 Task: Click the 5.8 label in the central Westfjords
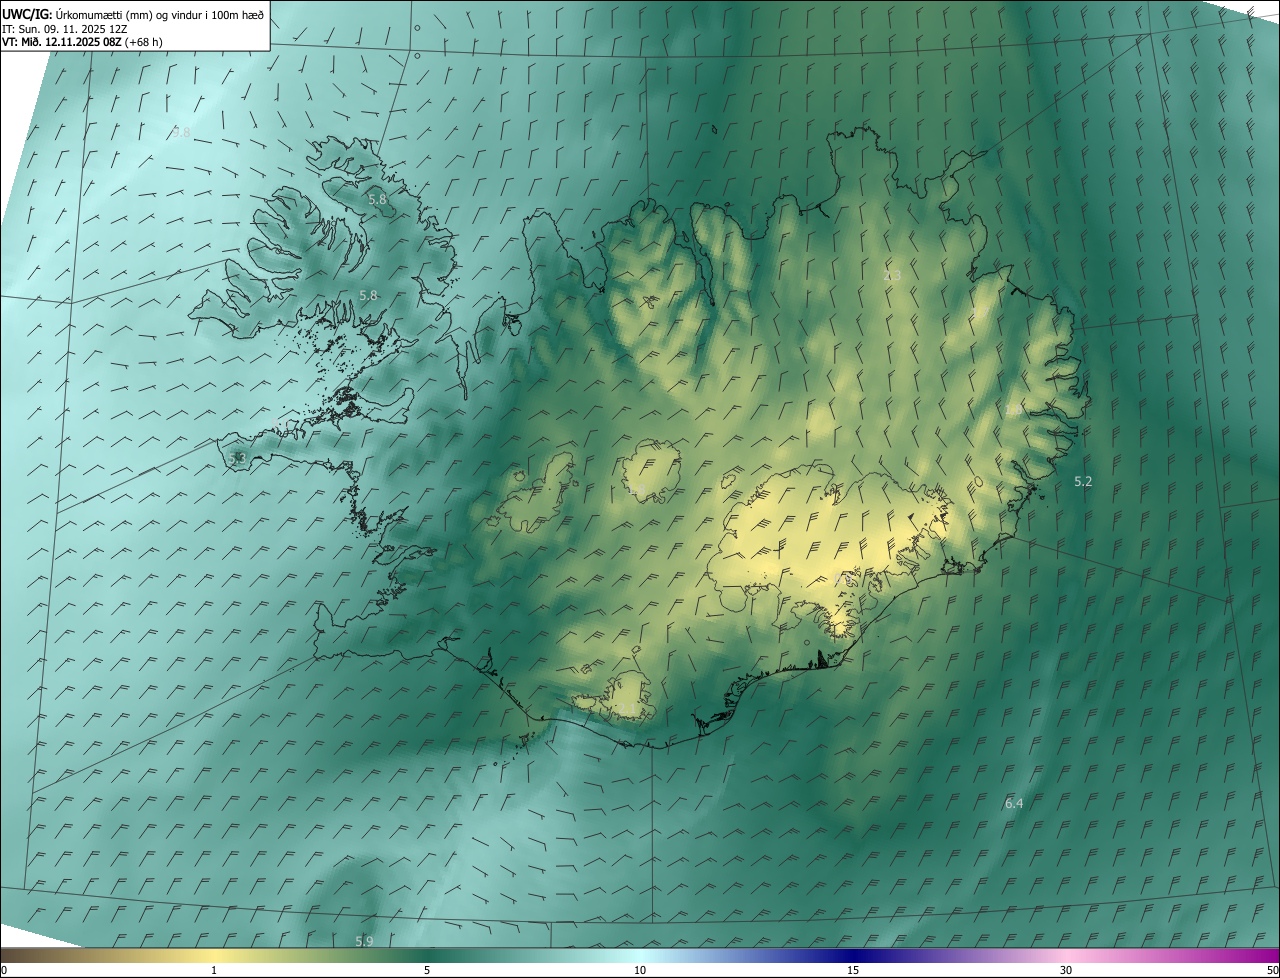click(368, 295)
